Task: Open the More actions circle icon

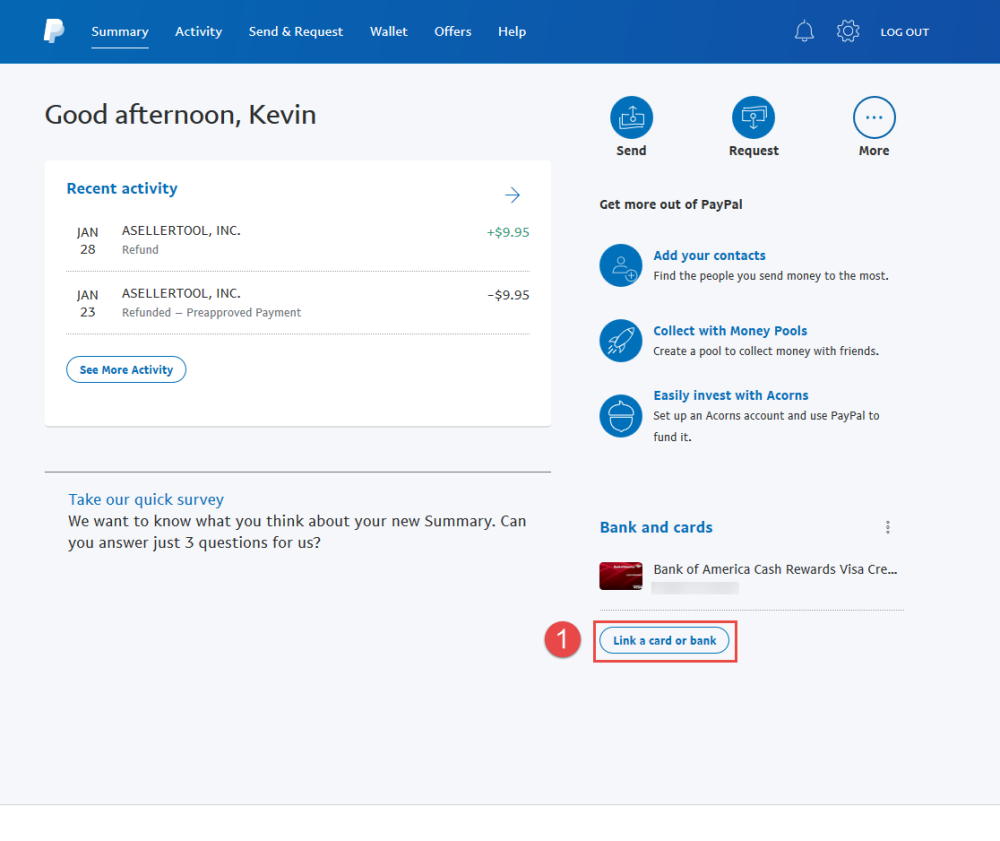Action: pos(874,117)
